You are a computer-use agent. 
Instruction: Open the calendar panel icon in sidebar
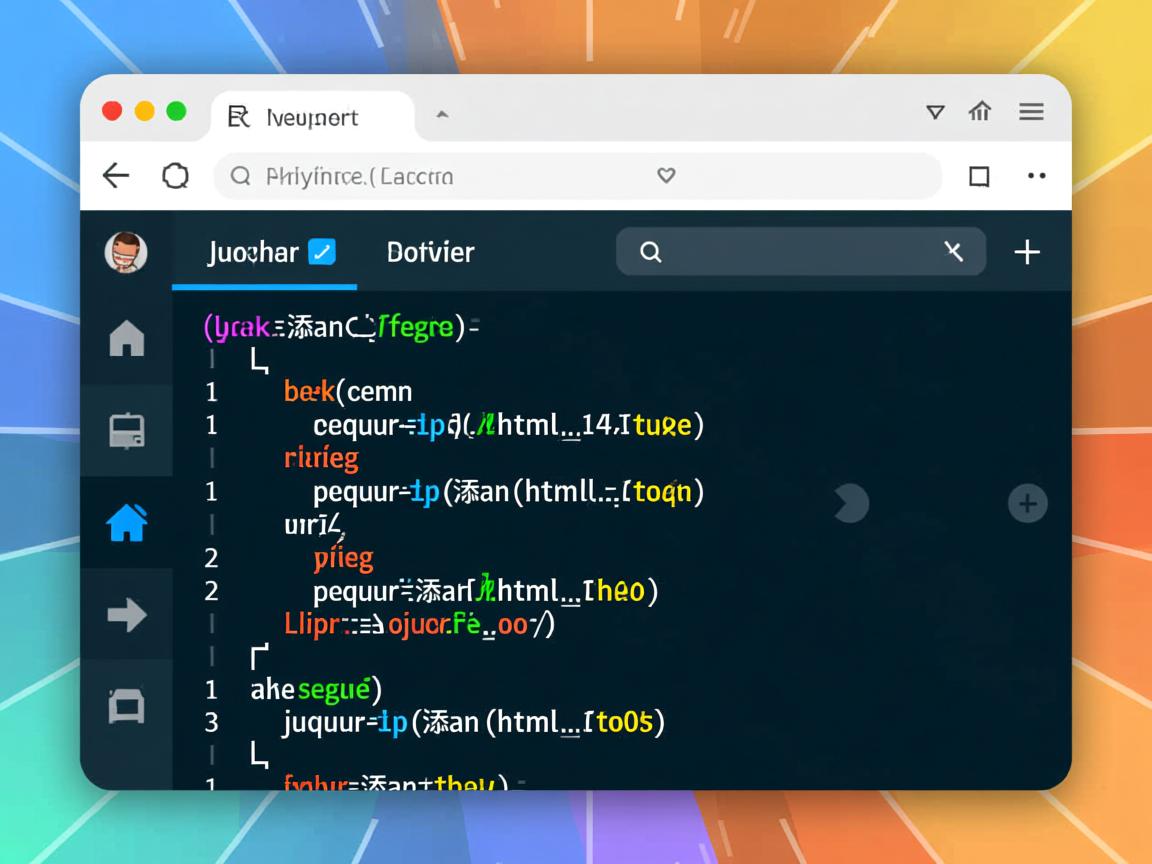click(x=126, y=431)
